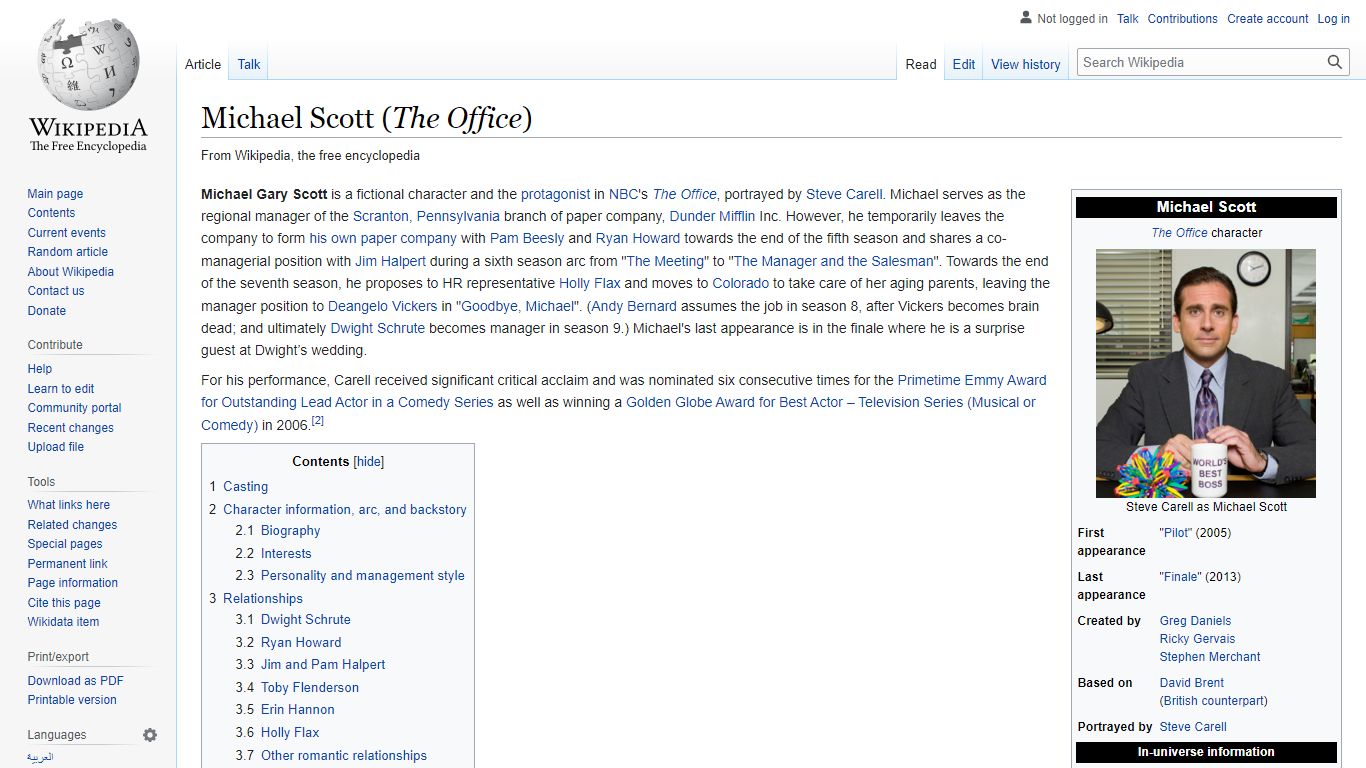The image size is (1366, 768).
Task: Open About Wikipedia
Action: click(70, 272)
